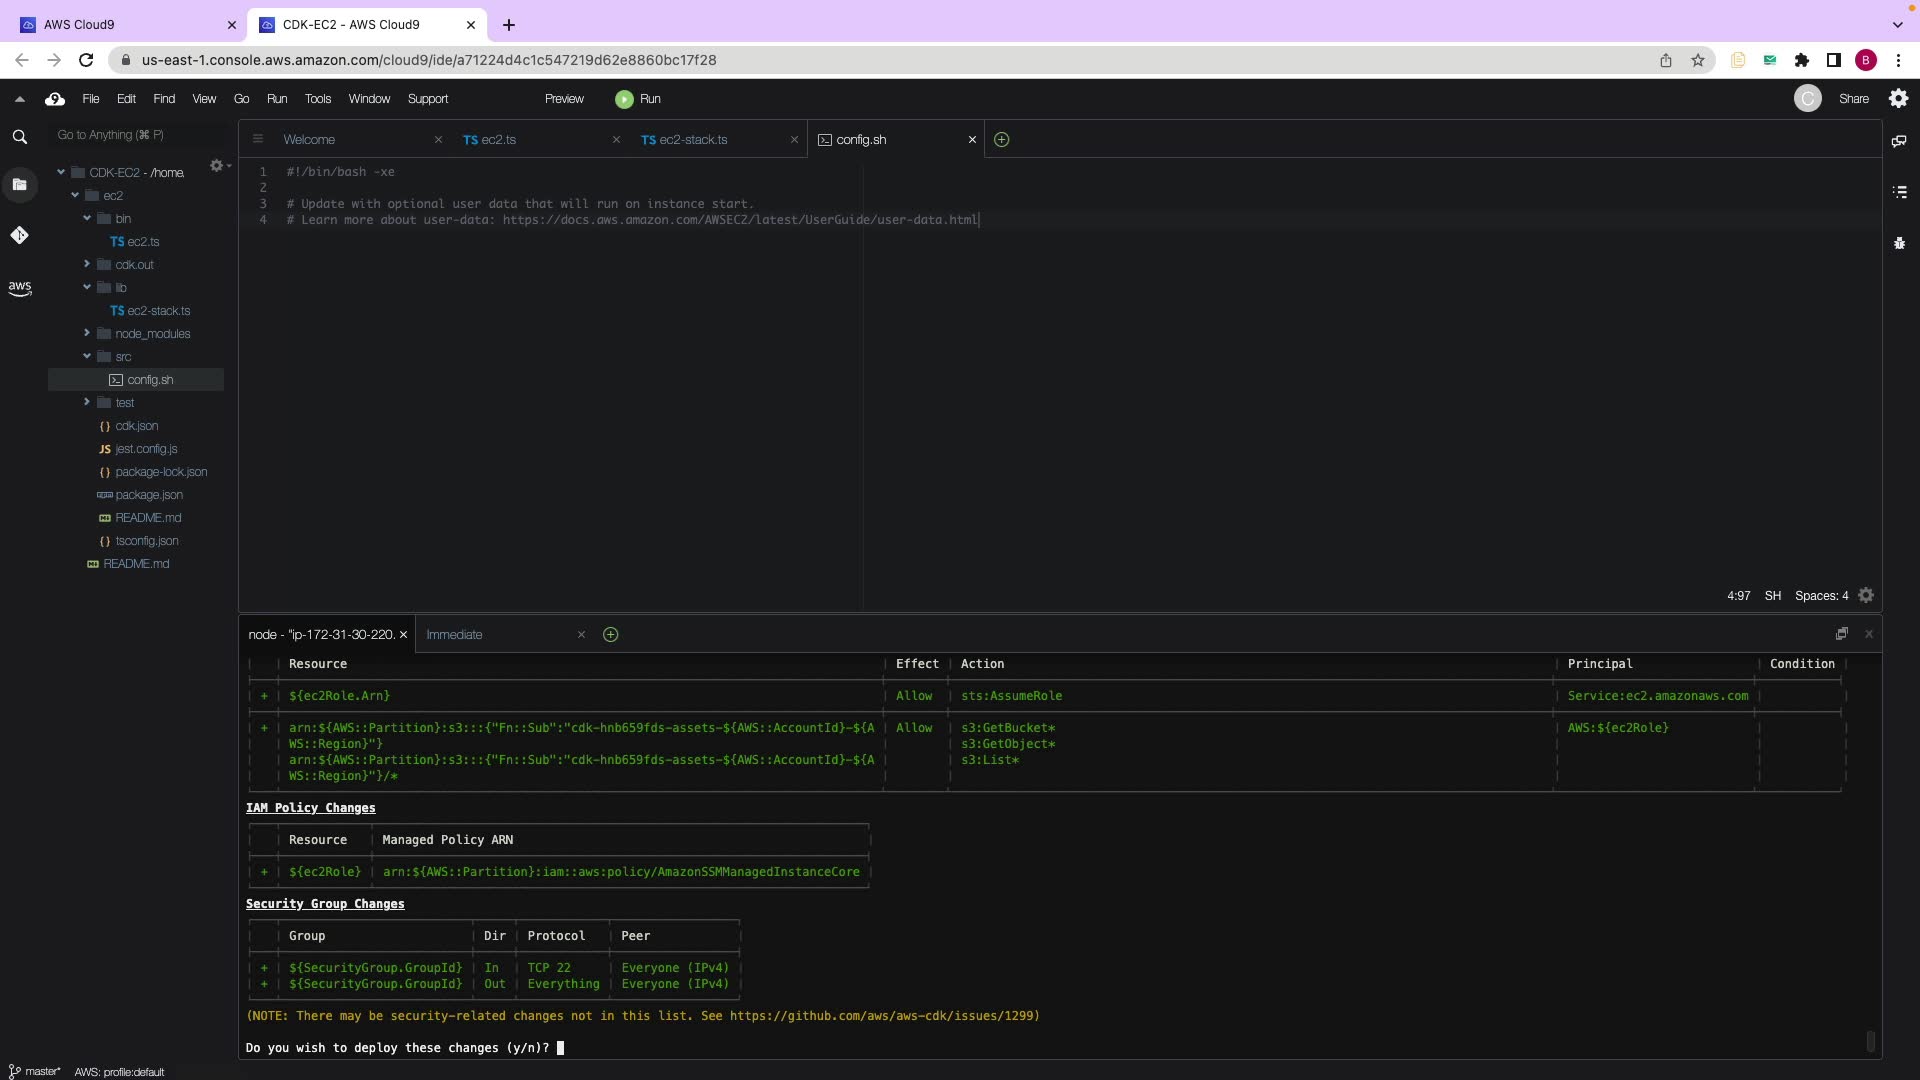Viewport: 1920px width, 1080px height.
Task: Open file tree settings gear dropdown
Action: (x=218, y=166)
